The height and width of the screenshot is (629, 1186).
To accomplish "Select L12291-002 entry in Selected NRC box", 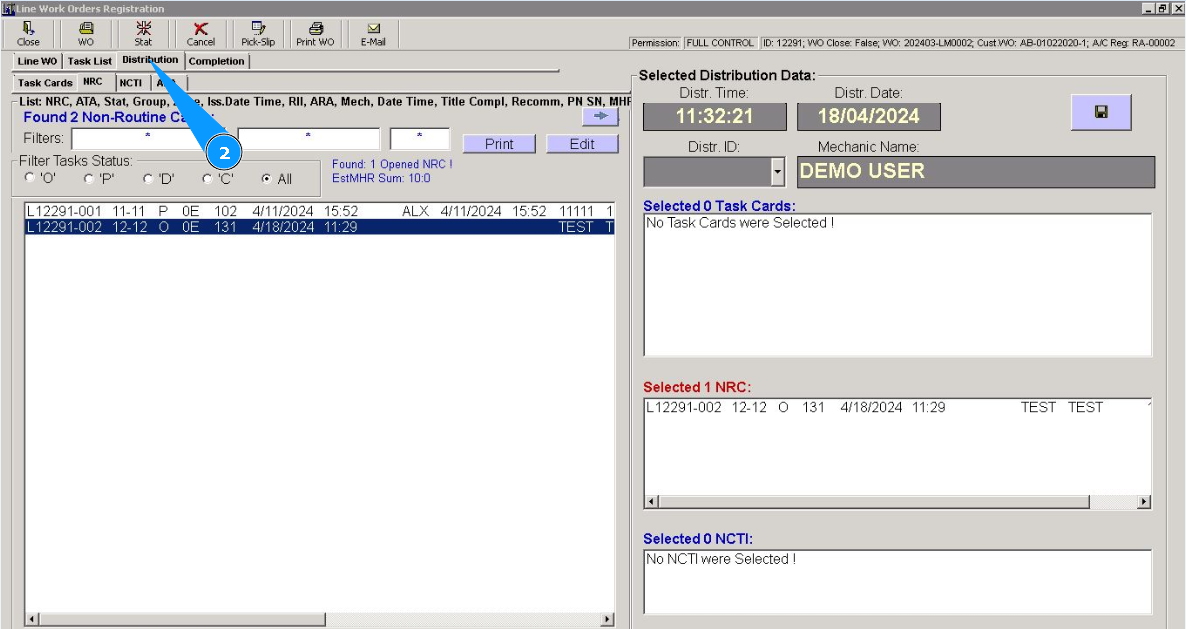I will [897, 407].
